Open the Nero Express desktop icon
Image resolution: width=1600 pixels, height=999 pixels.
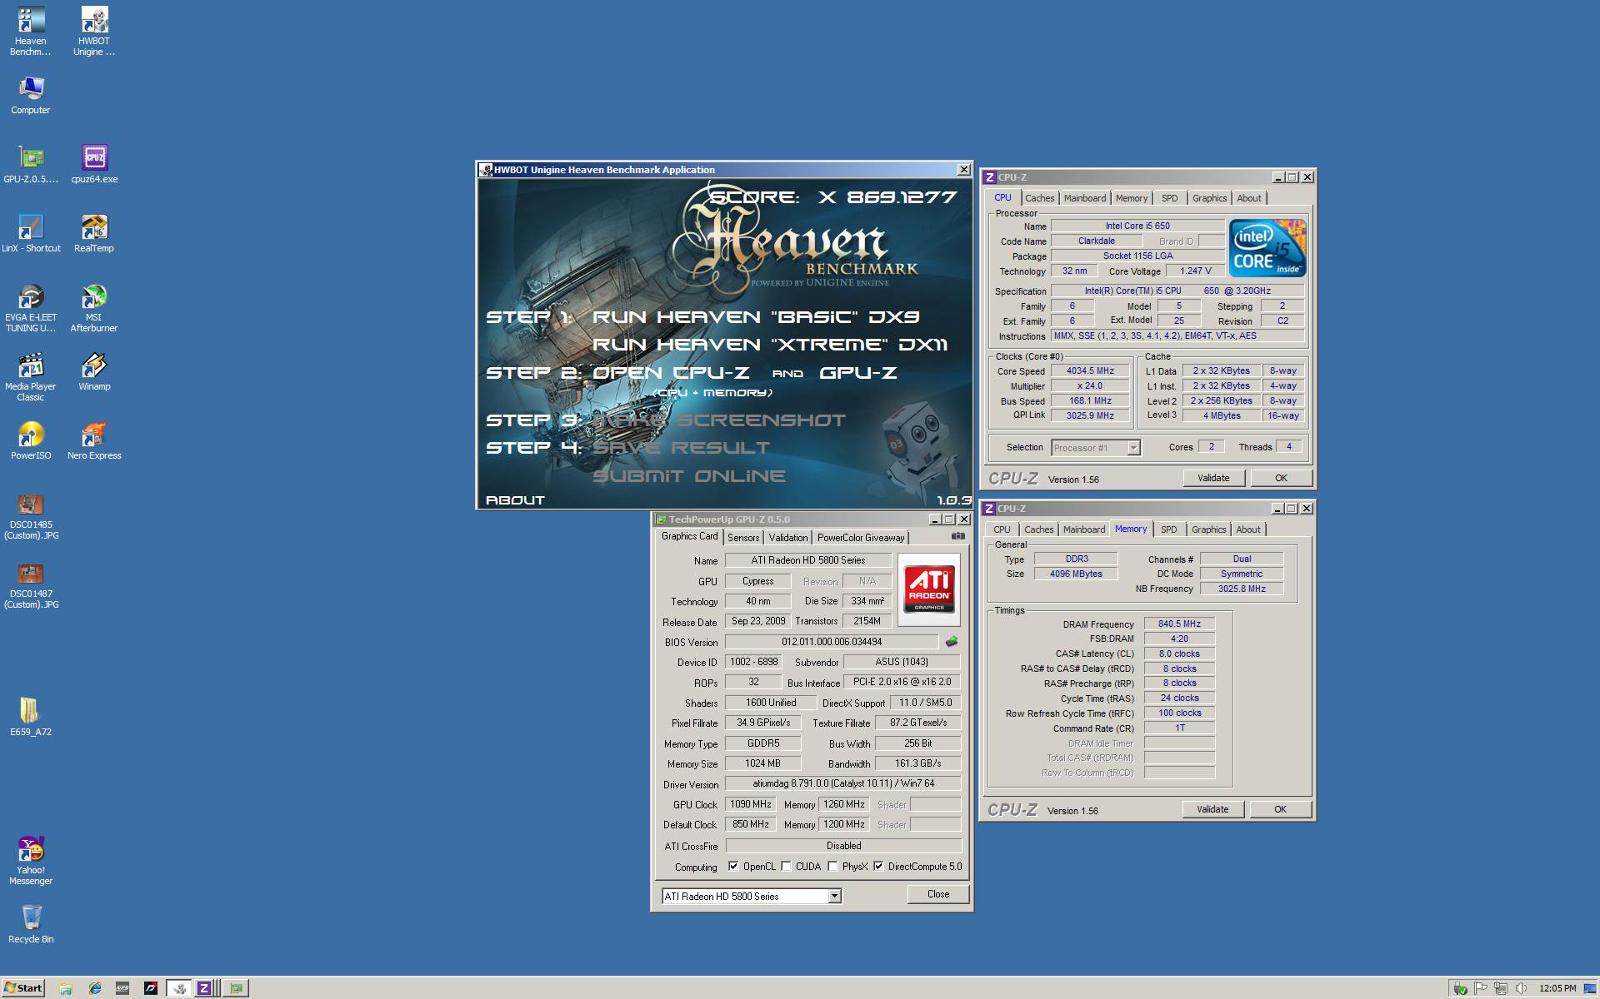(94, 441)
